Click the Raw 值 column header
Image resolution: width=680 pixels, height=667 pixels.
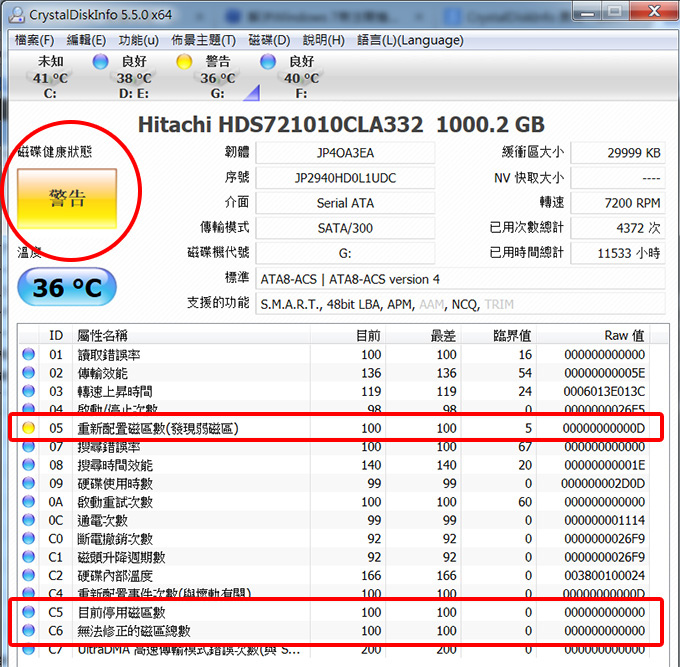pyautogui.click(x=593, y=335)
